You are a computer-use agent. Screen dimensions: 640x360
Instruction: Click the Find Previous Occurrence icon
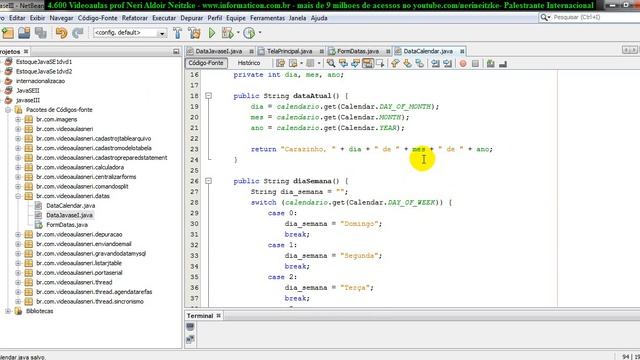pyautogui.click(x=343, y=63)
